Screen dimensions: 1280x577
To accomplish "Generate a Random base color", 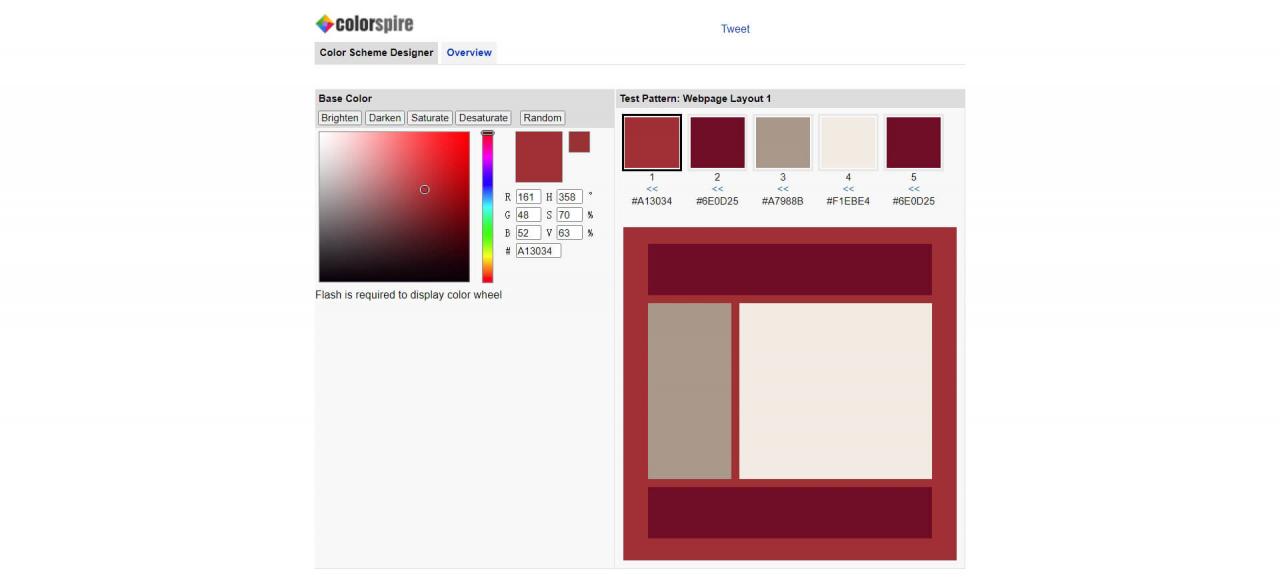I will coord(541,117).
